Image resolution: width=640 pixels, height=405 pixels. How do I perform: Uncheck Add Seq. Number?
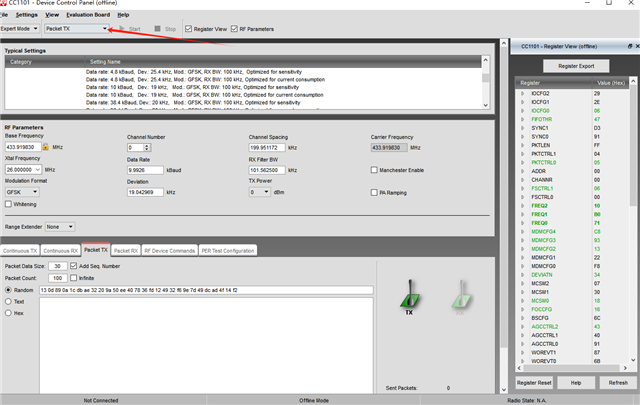click(x=73, y=266)
